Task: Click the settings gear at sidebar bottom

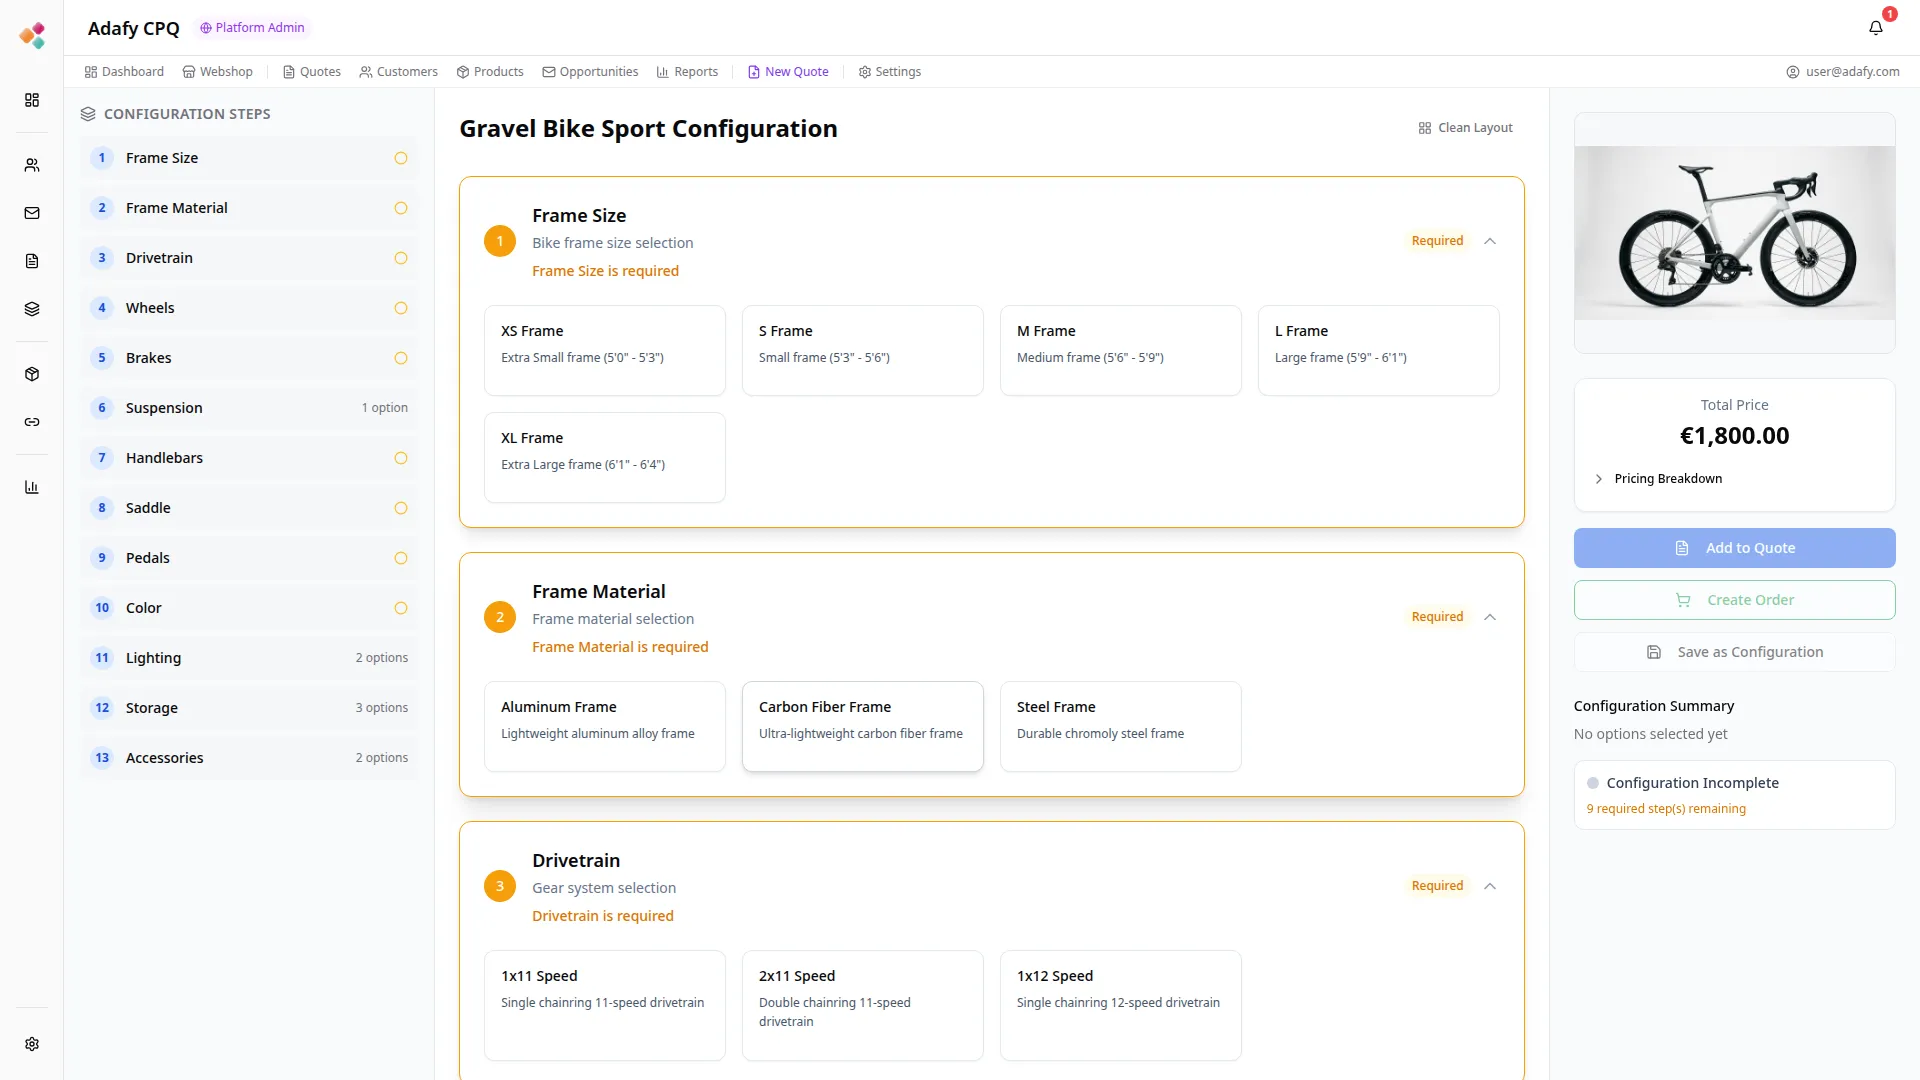Action: [x=32, y=1044]
